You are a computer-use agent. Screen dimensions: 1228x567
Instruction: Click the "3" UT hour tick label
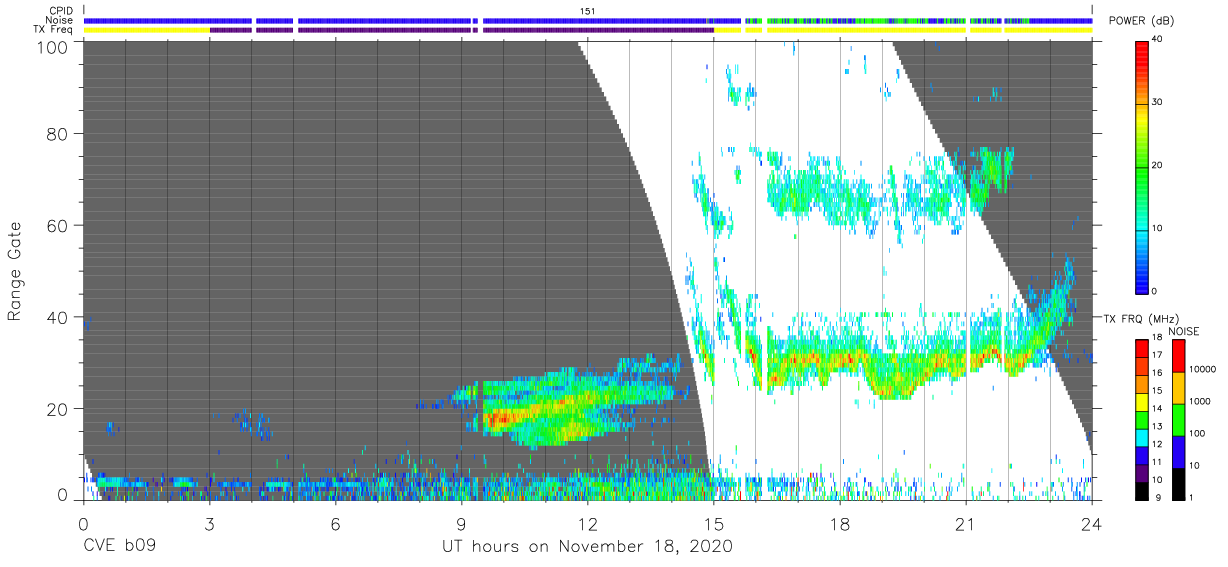pos(209,523)
